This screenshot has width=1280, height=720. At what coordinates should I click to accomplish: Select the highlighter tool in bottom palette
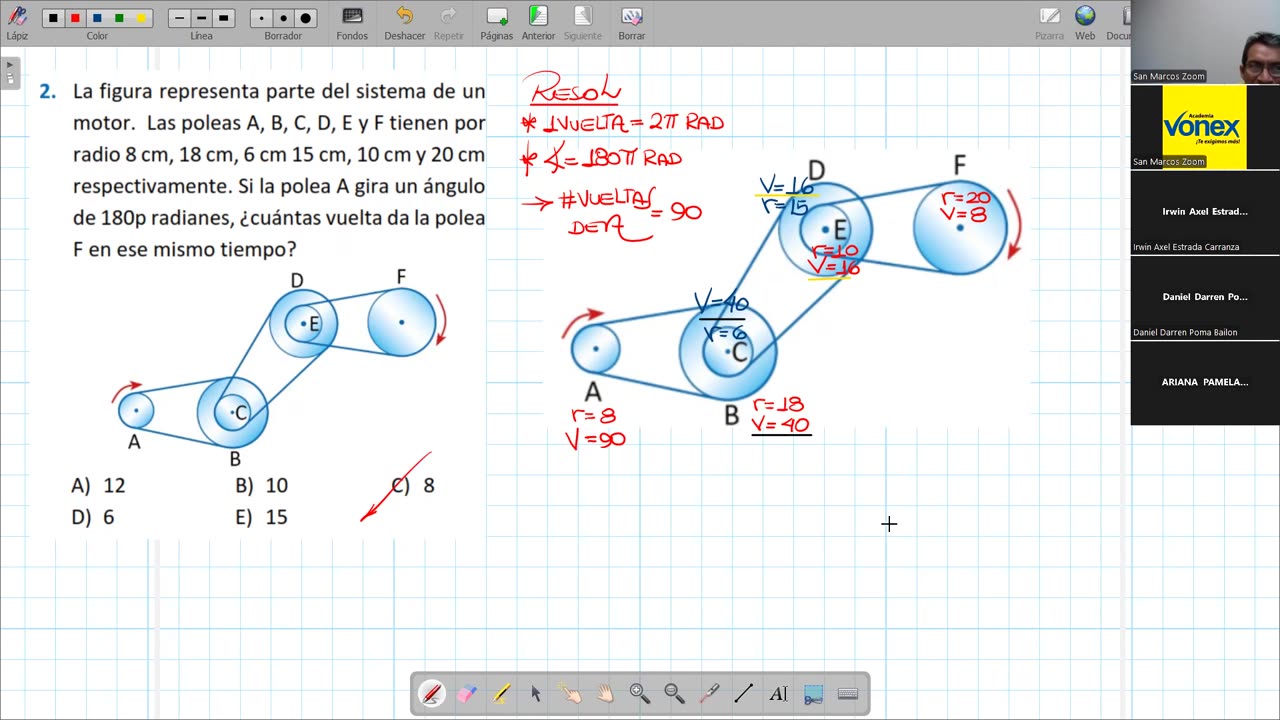coord(501,693)
